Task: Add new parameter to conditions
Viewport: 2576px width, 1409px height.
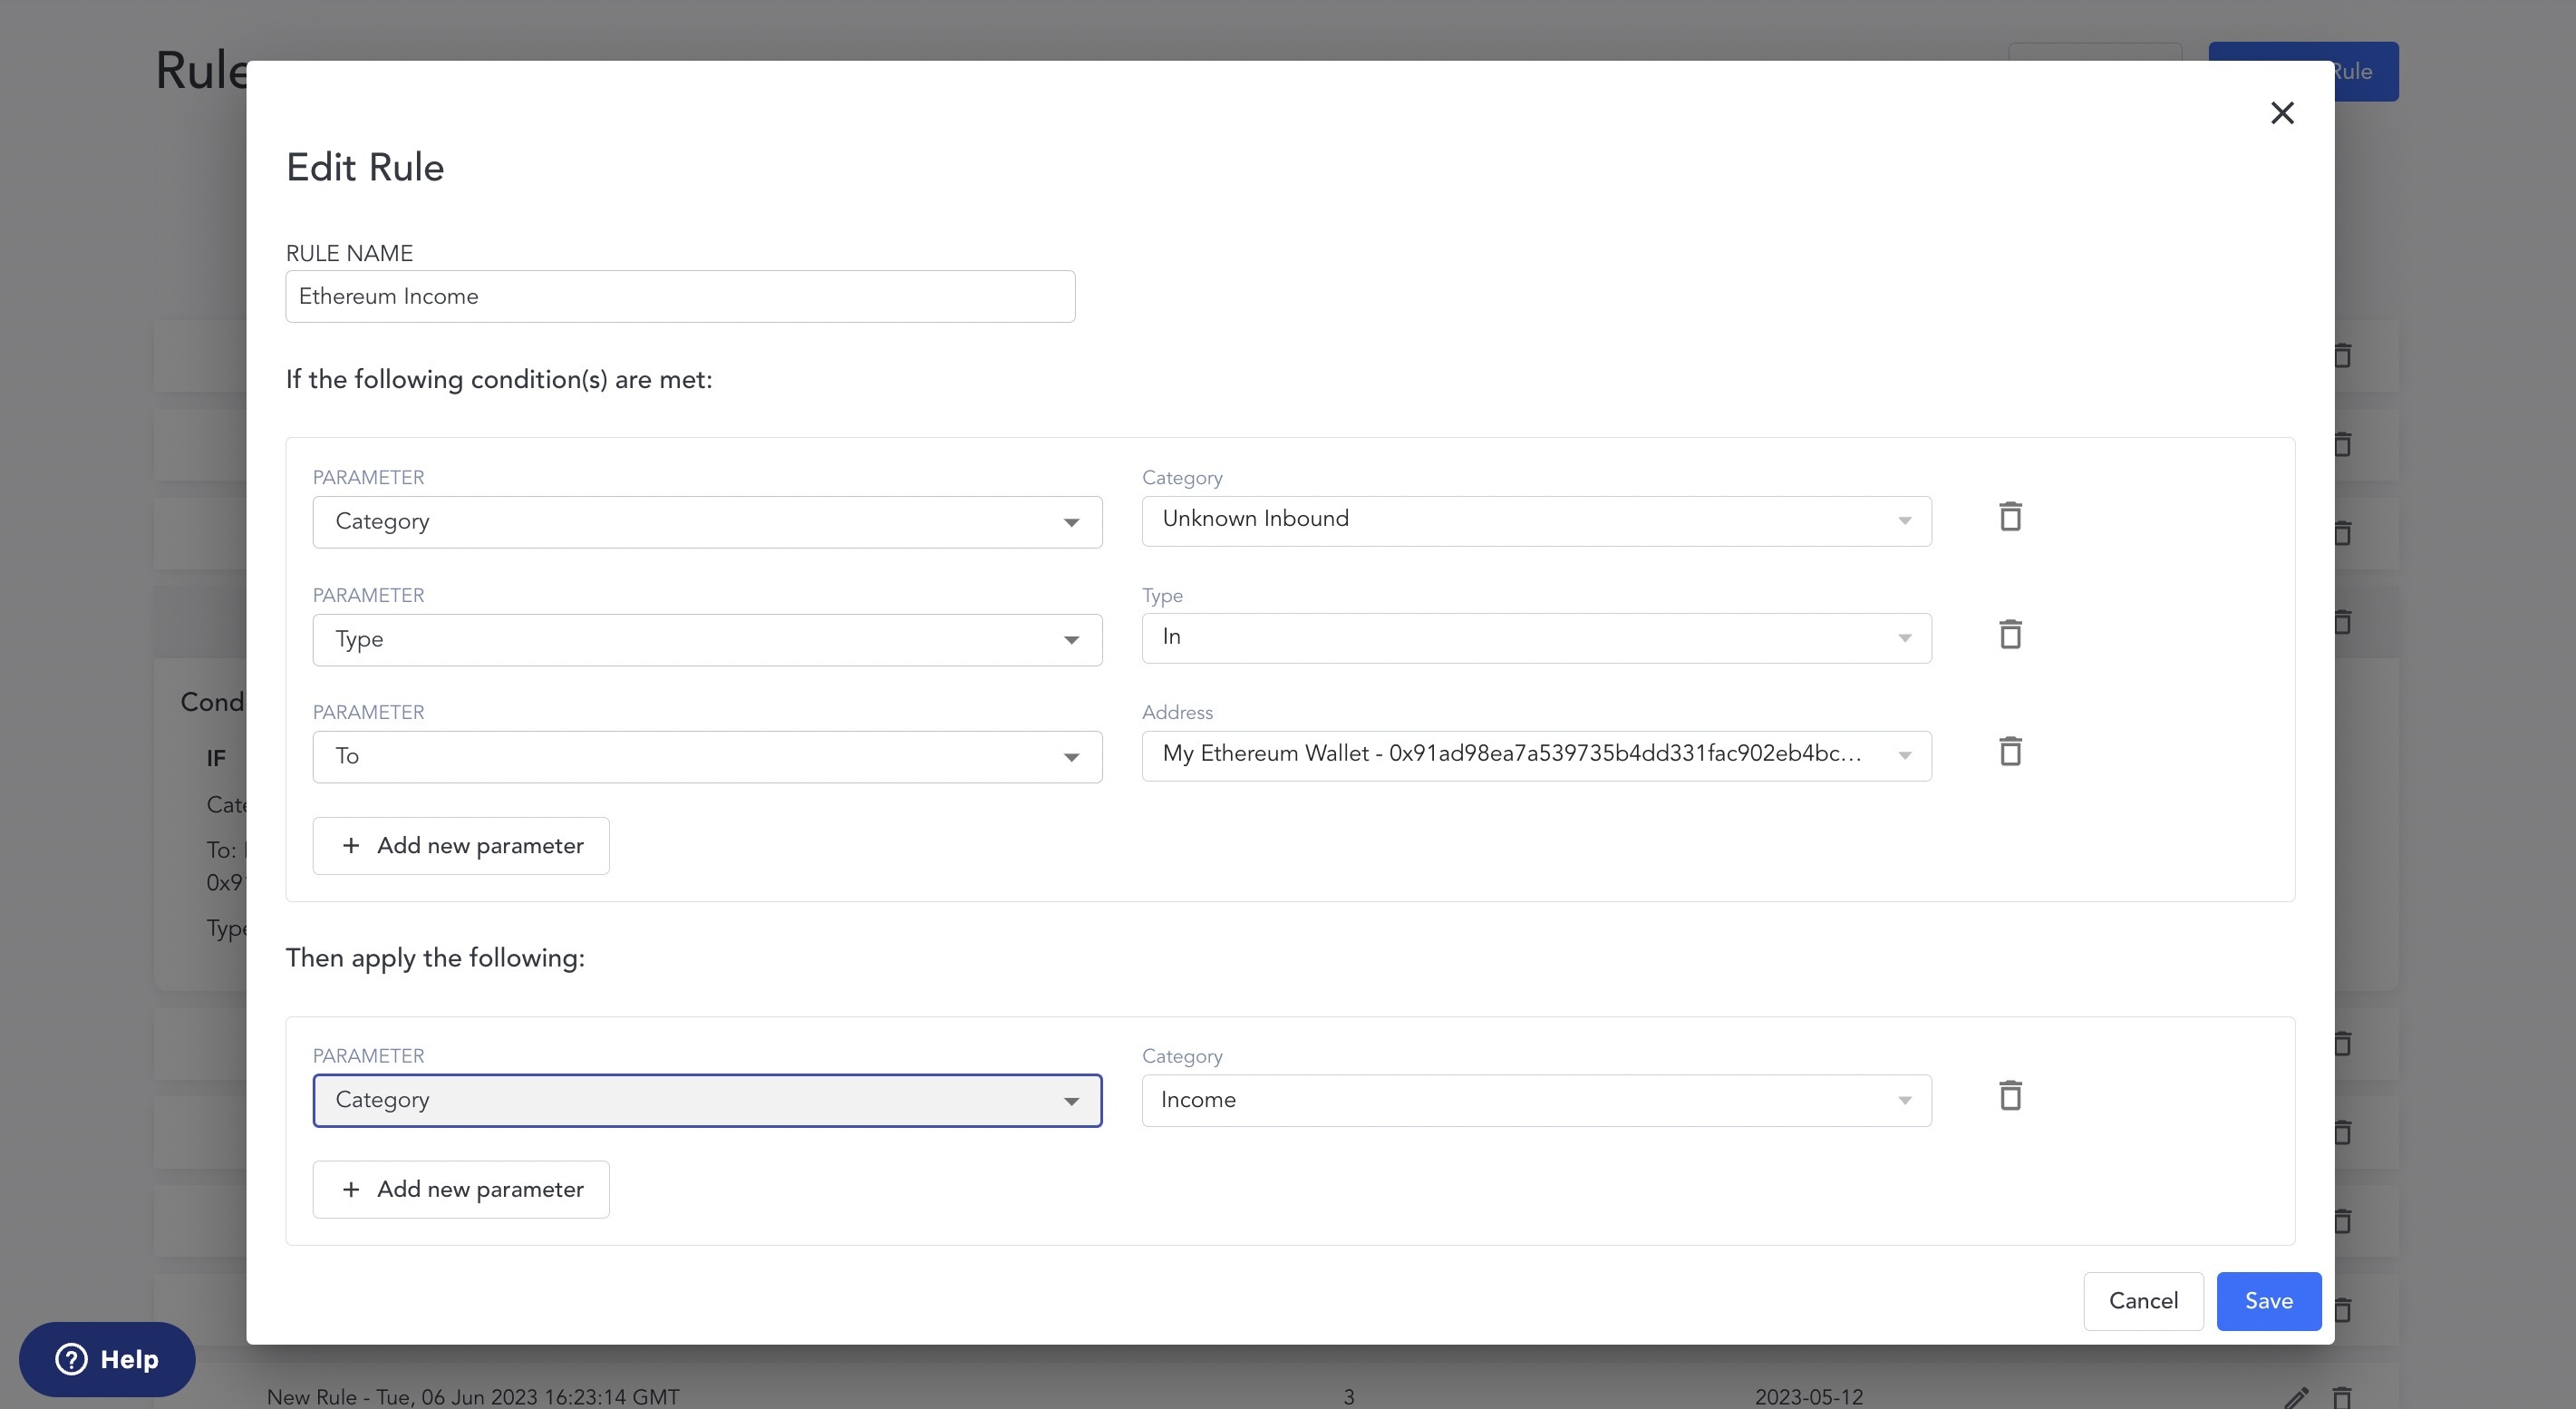Action: 461,846
